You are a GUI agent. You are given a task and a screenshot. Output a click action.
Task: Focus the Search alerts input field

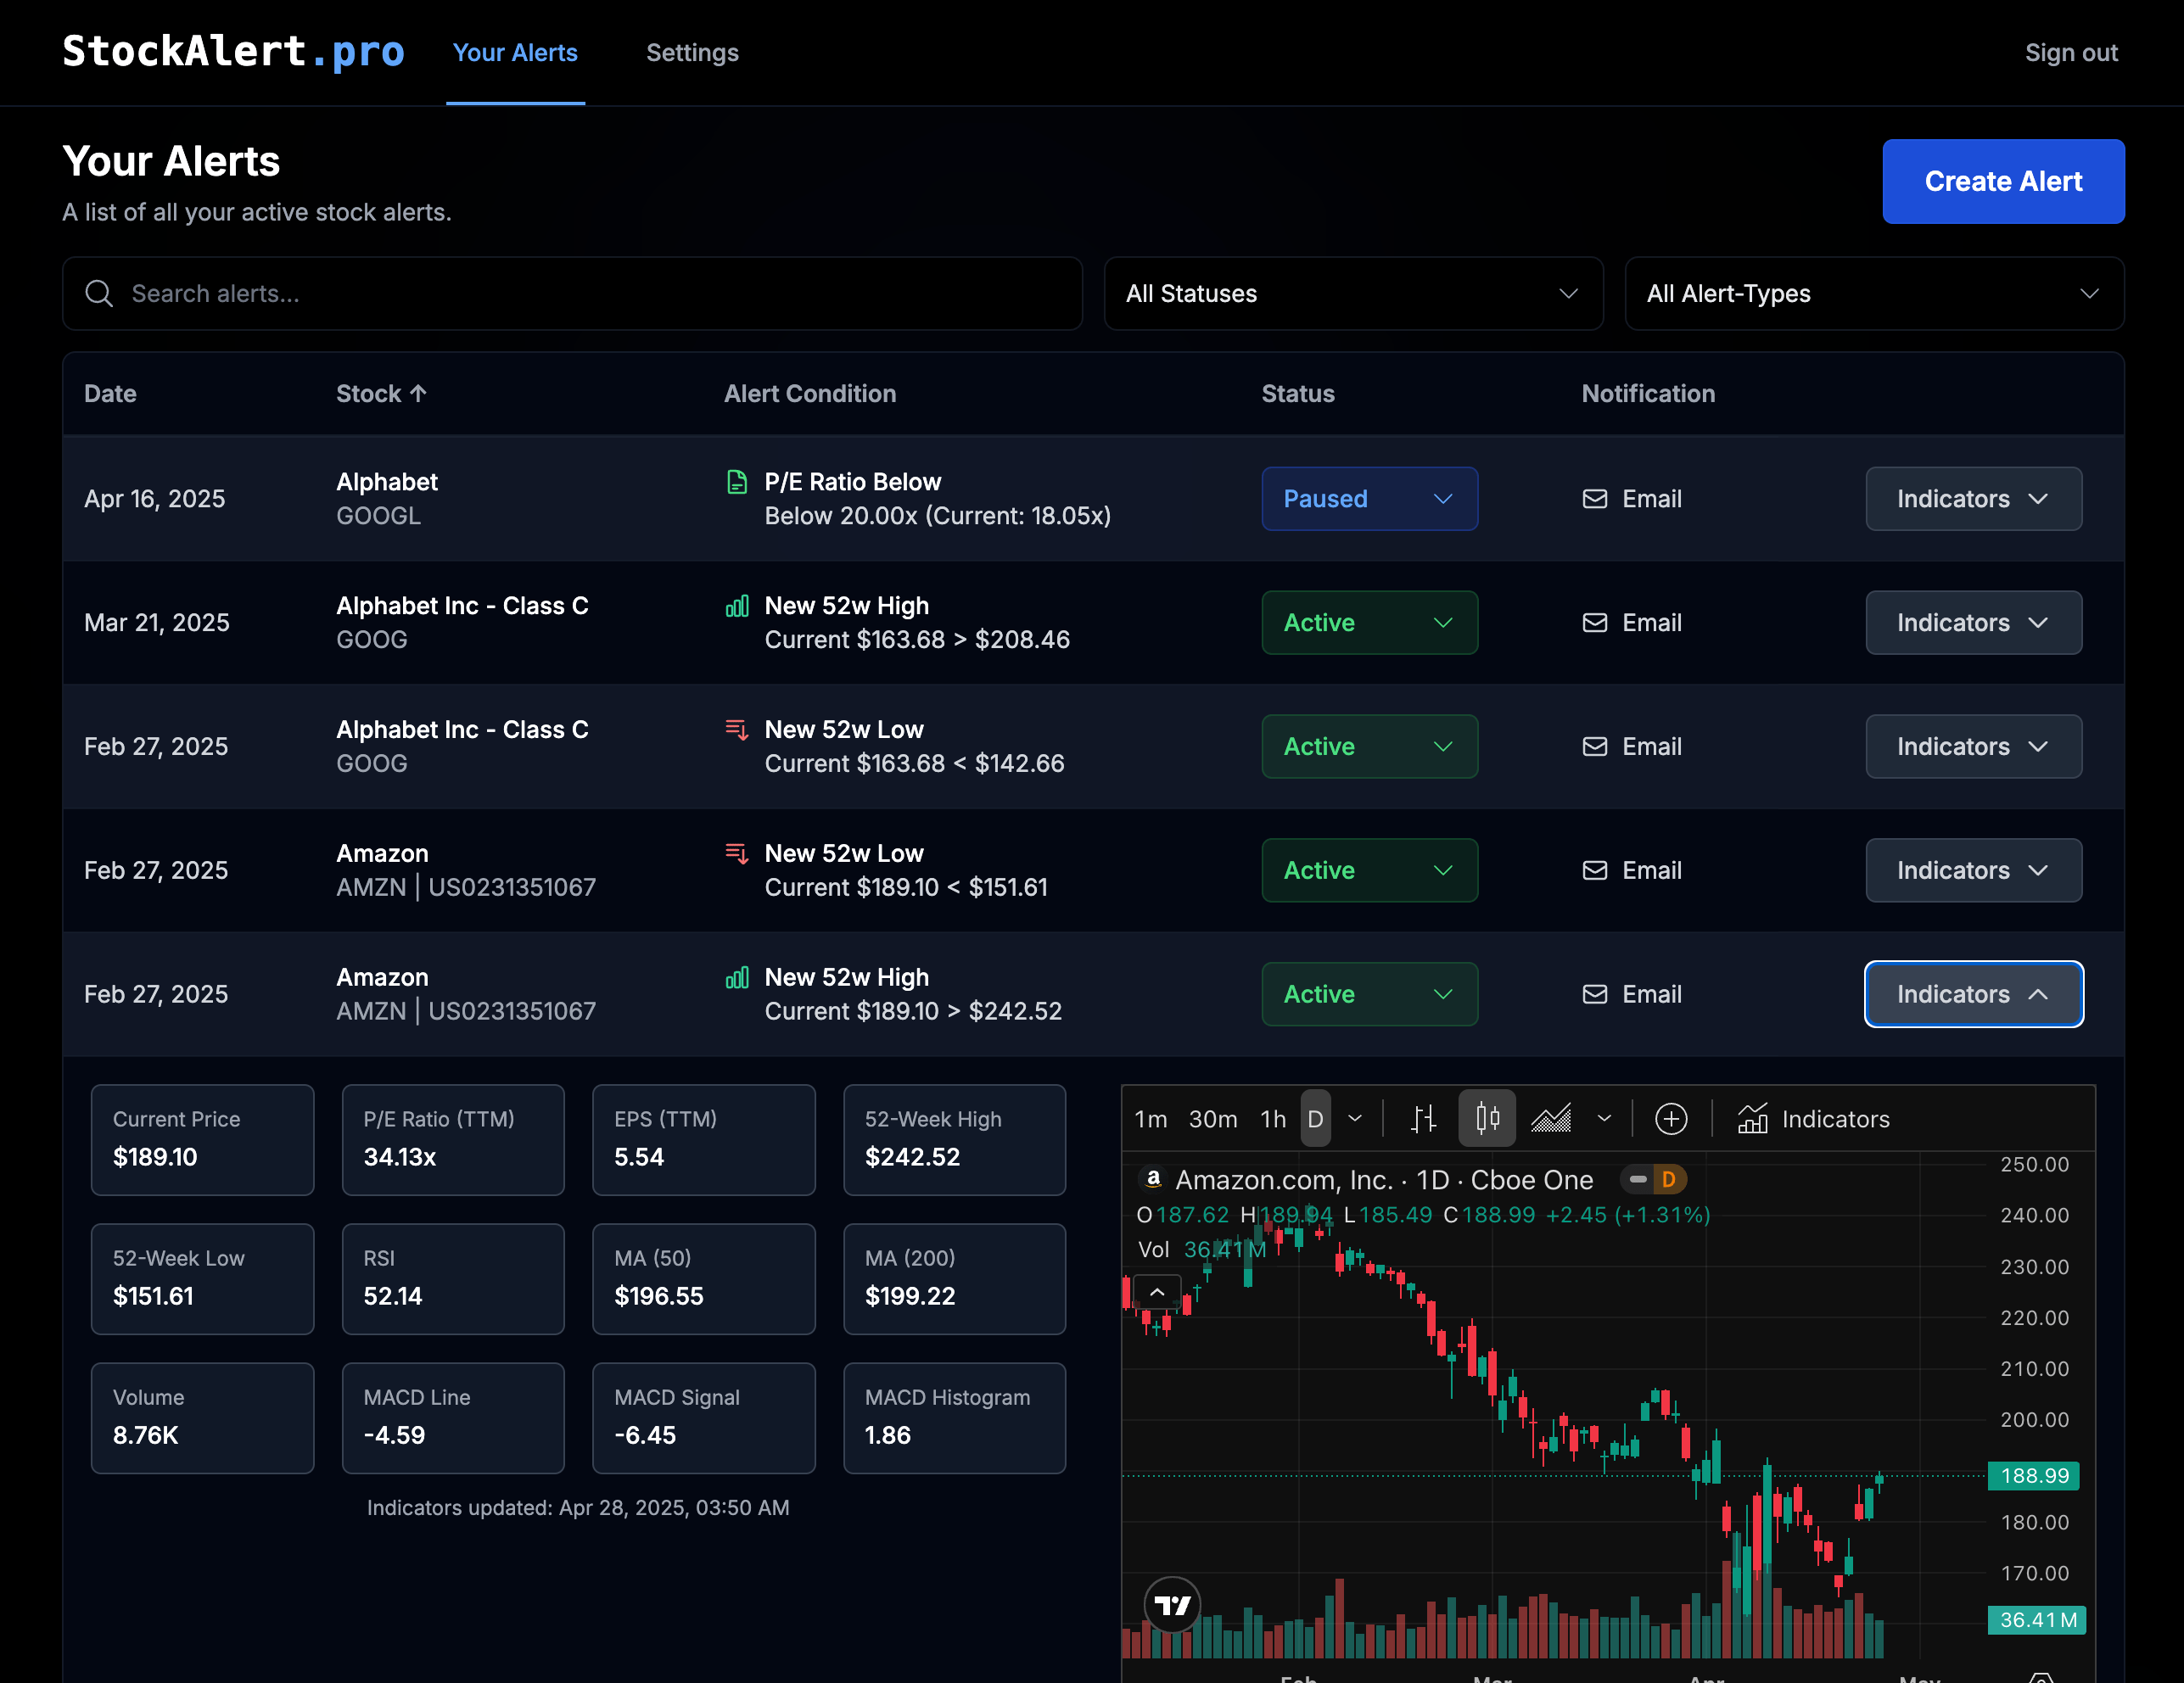tap(572, 293)
